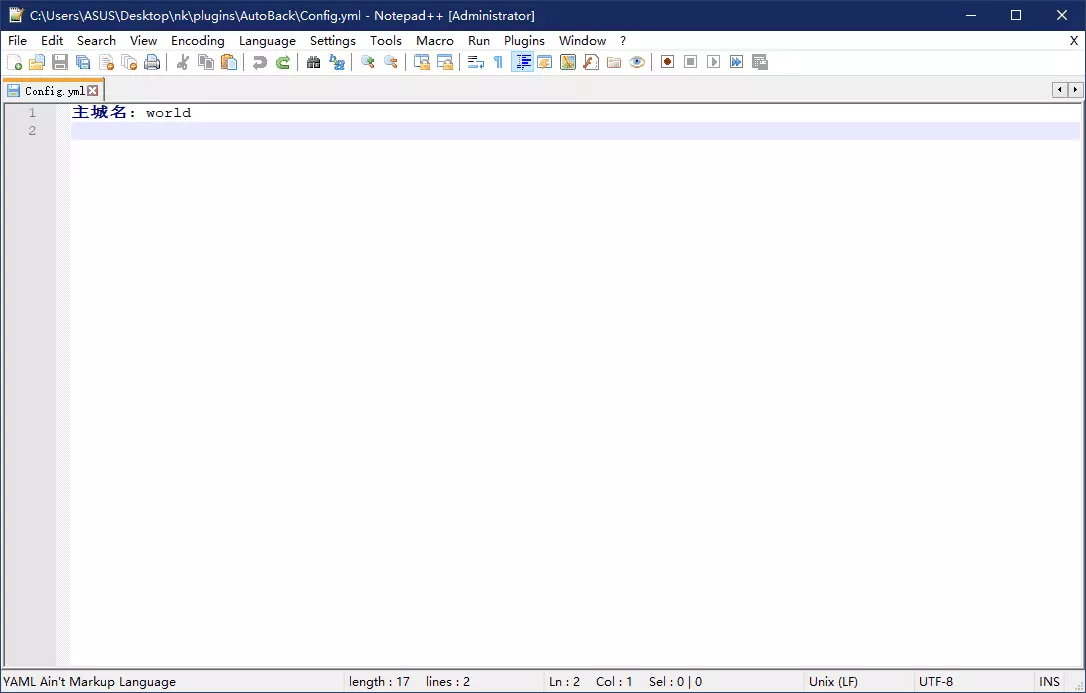Image resolution: width=1086 pixels, height=693 pixels.
Task: Close the Config.yml tab with red X
Action: click(93, 91)
